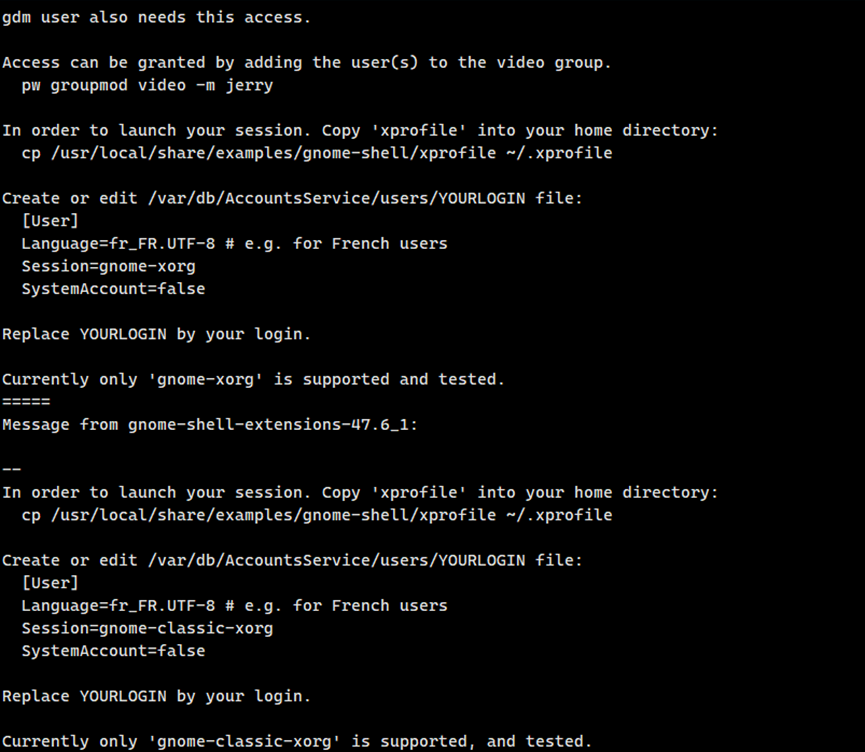Click "SystemAccount=false" directly below Session=gnome-xorg

[x=113, y=288]
